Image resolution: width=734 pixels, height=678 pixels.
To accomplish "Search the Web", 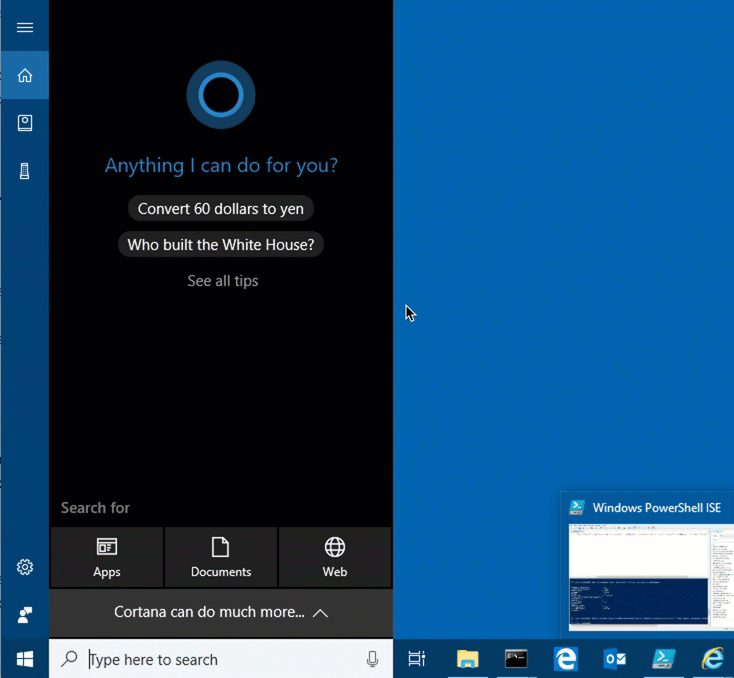I will [x=335, y=557].
